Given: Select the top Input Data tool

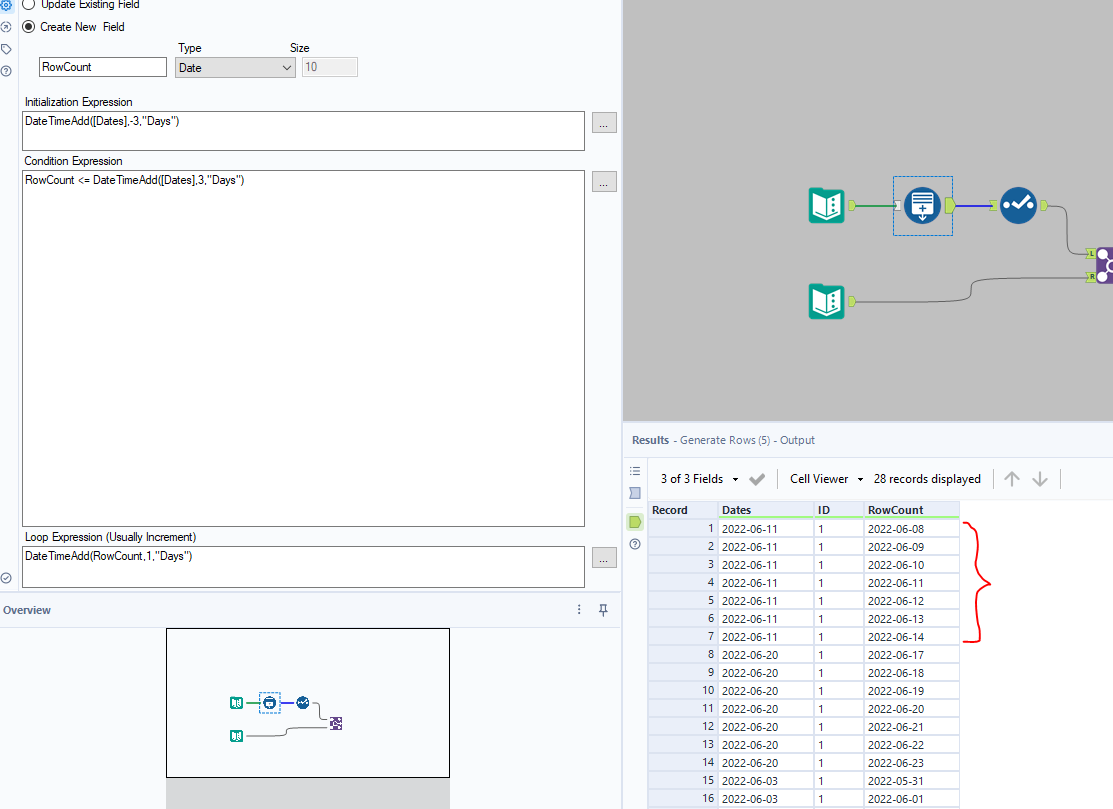Looking at the screenshot, I should 826,205.
